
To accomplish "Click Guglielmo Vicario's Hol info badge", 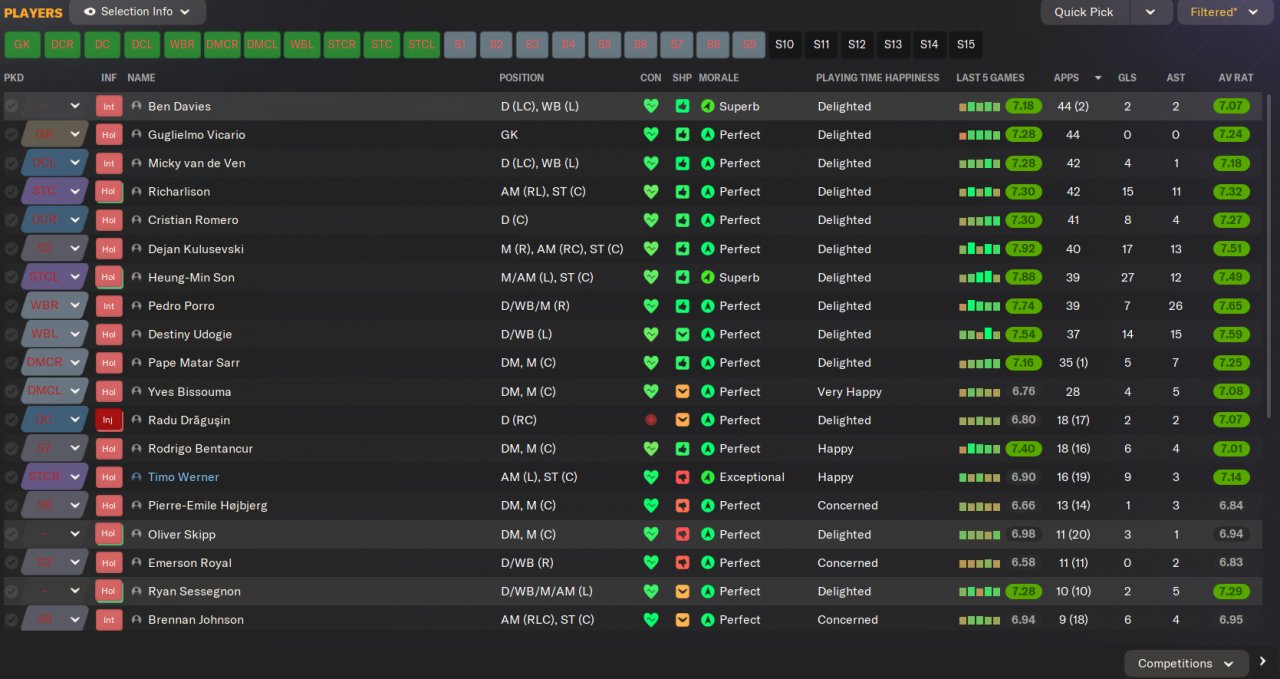I will tap(109, 134).
